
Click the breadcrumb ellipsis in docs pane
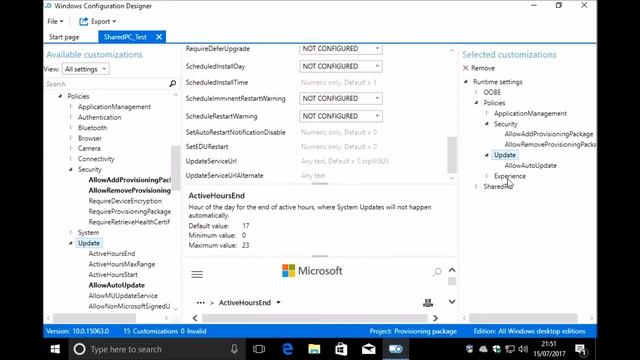pos(200,302)
